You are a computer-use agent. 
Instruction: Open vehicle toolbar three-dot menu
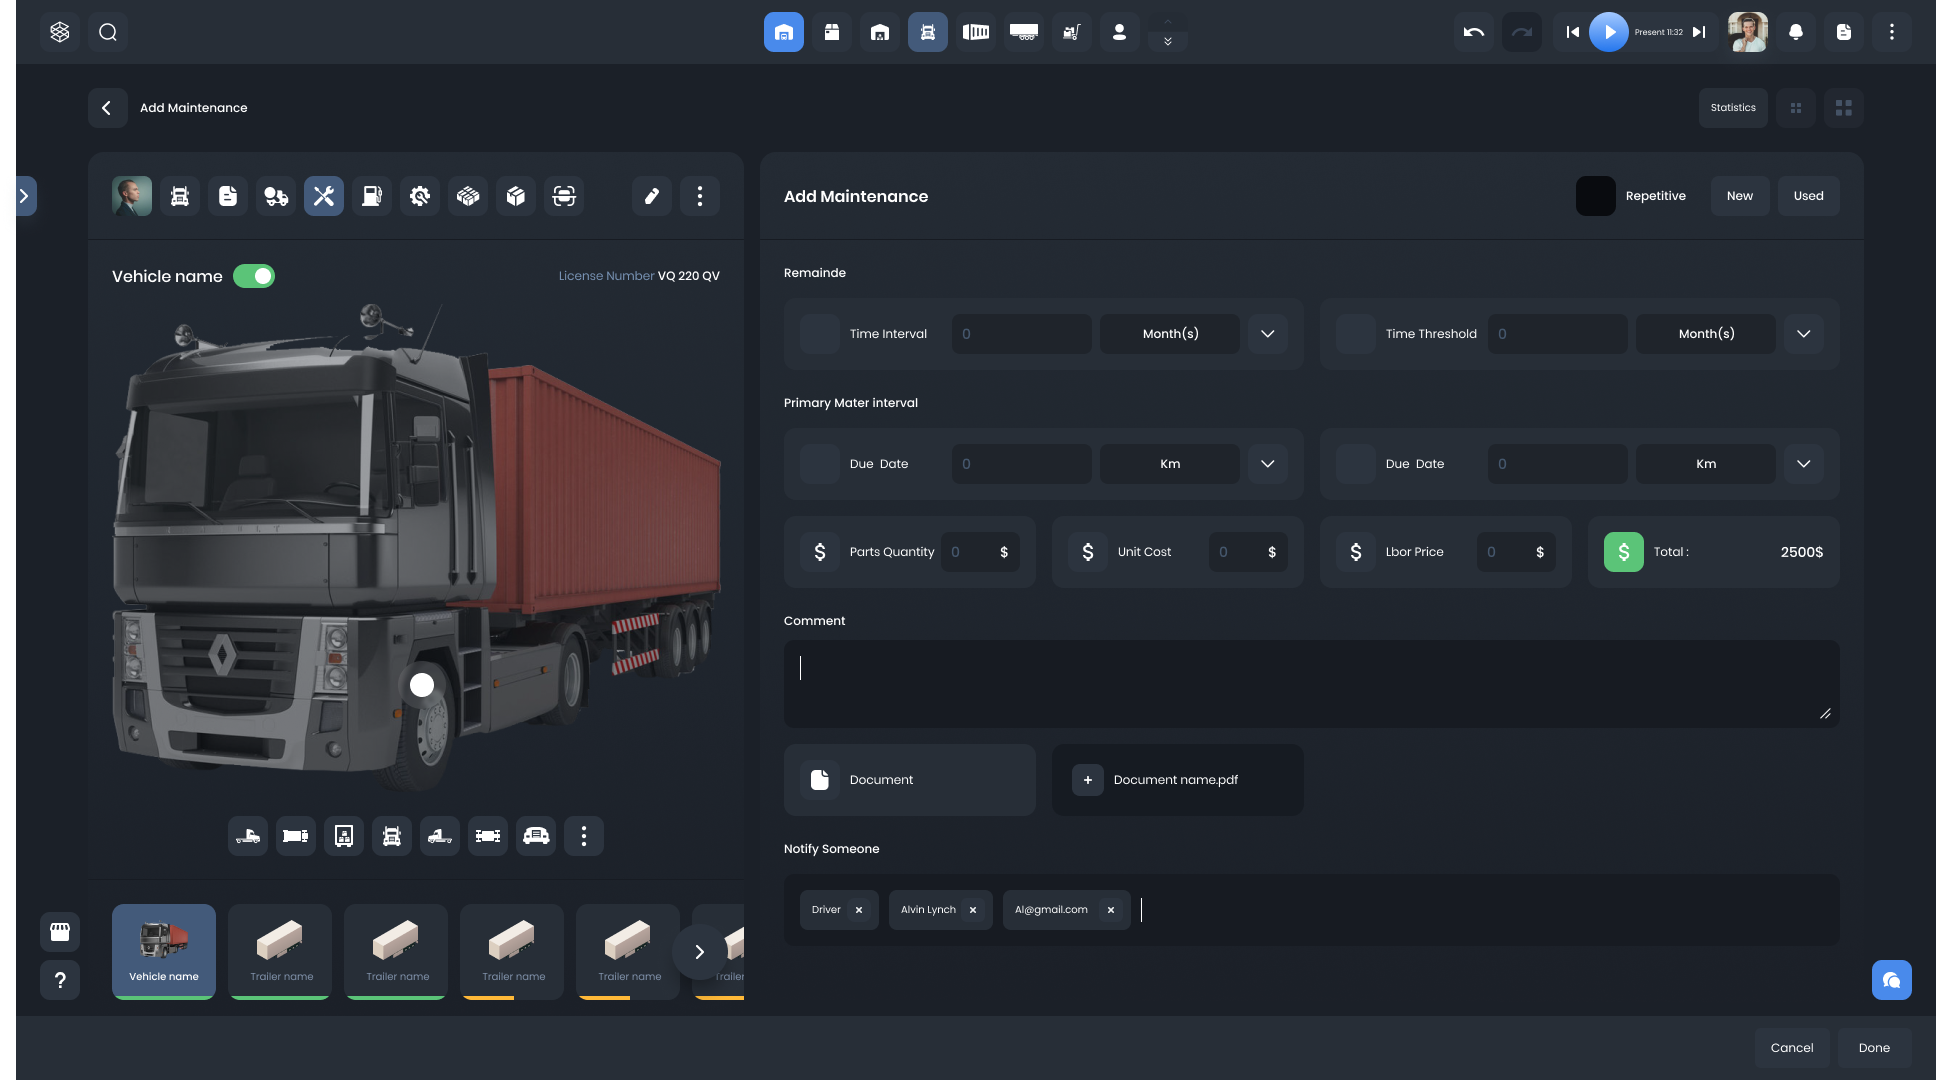click(700, 196)
